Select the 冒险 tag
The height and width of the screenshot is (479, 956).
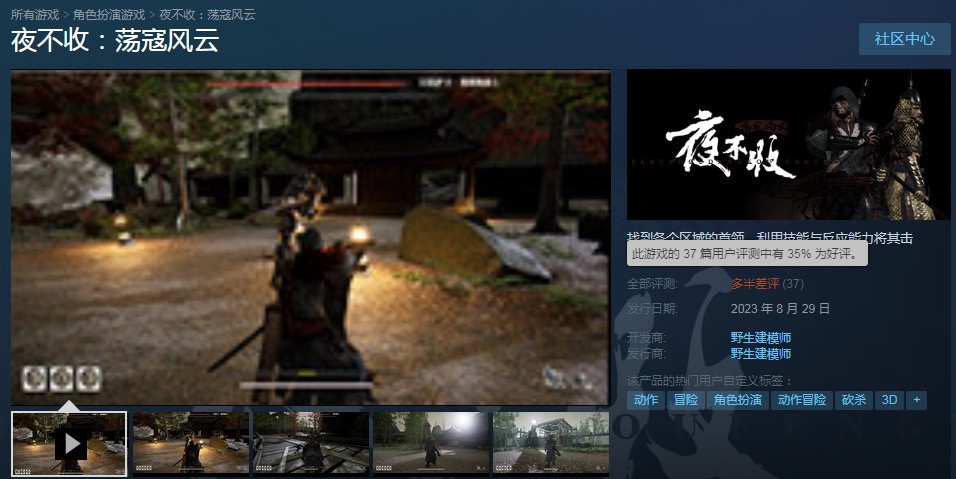[x=686, y=400]
